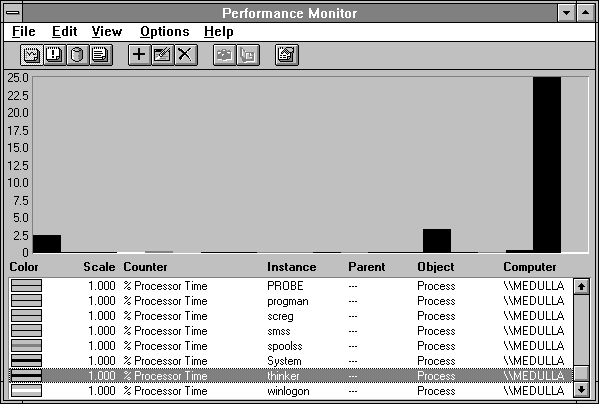Maximize the Performance Monitor window
The width and height of the screenshot is (600, 404).
point(585,13)
